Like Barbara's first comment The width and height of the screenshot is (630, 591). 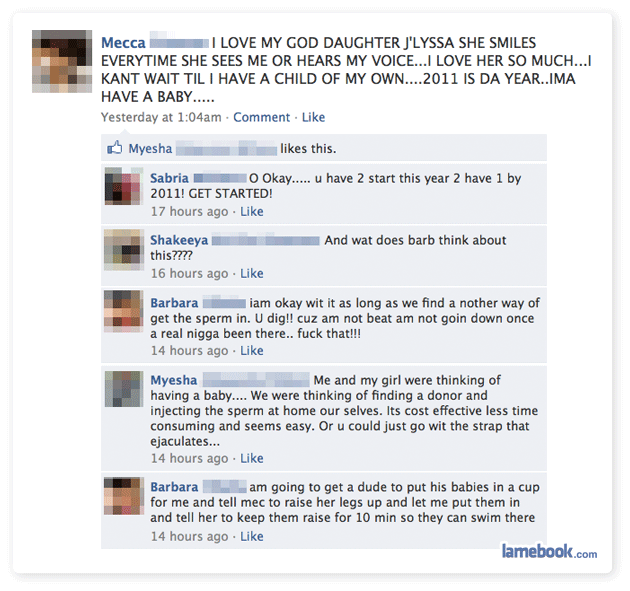pyautogui.click(x=252, y=350)
